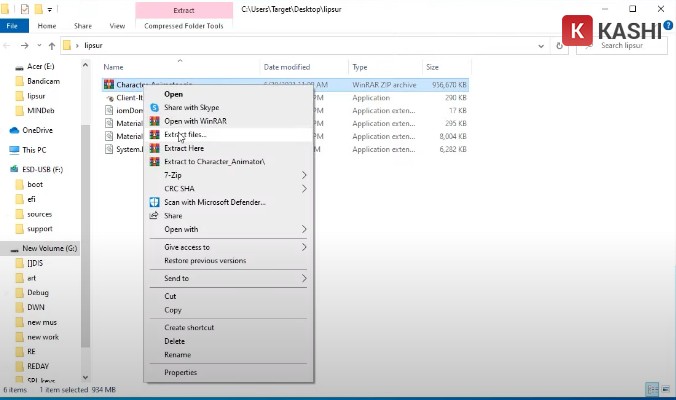Select Properties in the context menu
This screenshot has height=400, width=676.
(x=180, y=372)
